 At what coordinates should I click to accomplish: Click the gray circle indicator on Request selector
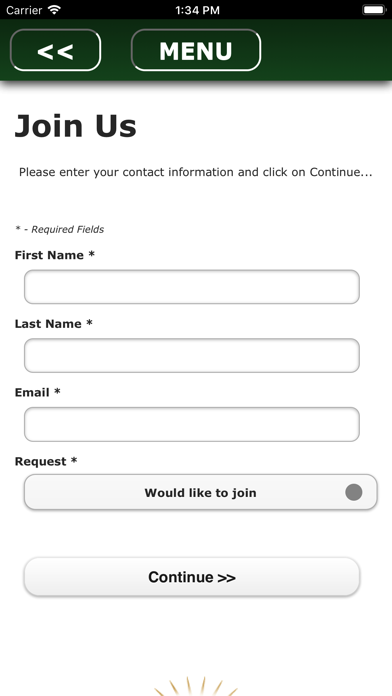pos(354,492)
